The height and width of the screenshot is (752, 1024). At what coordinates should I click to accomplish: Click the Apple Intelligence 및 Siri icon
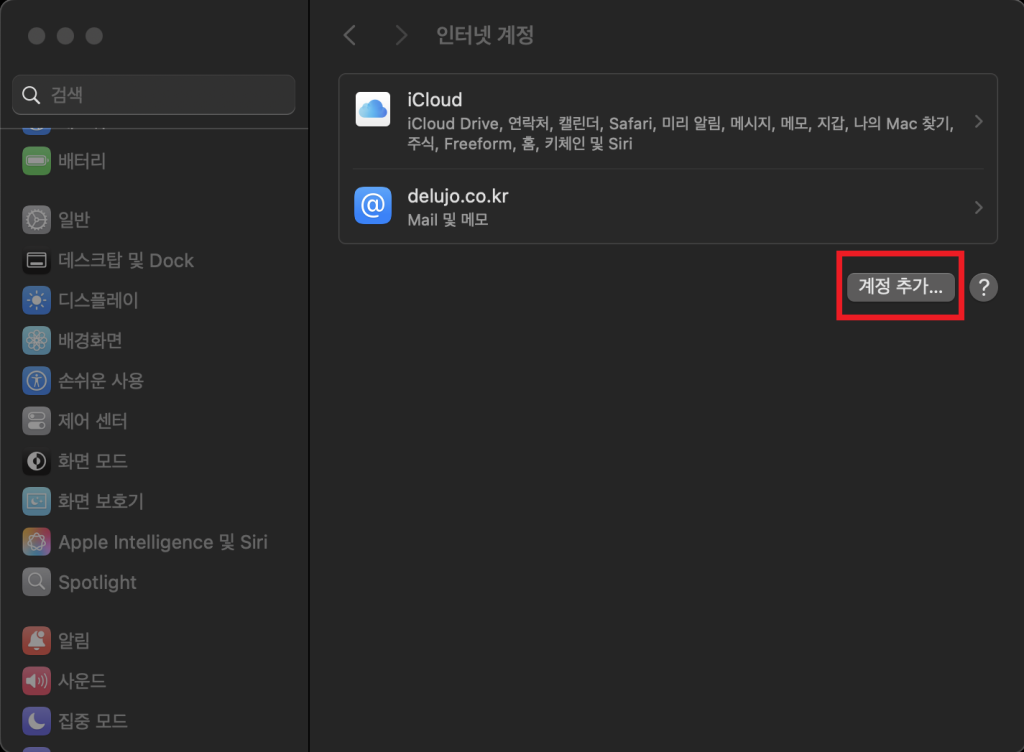tap(37, 542)
